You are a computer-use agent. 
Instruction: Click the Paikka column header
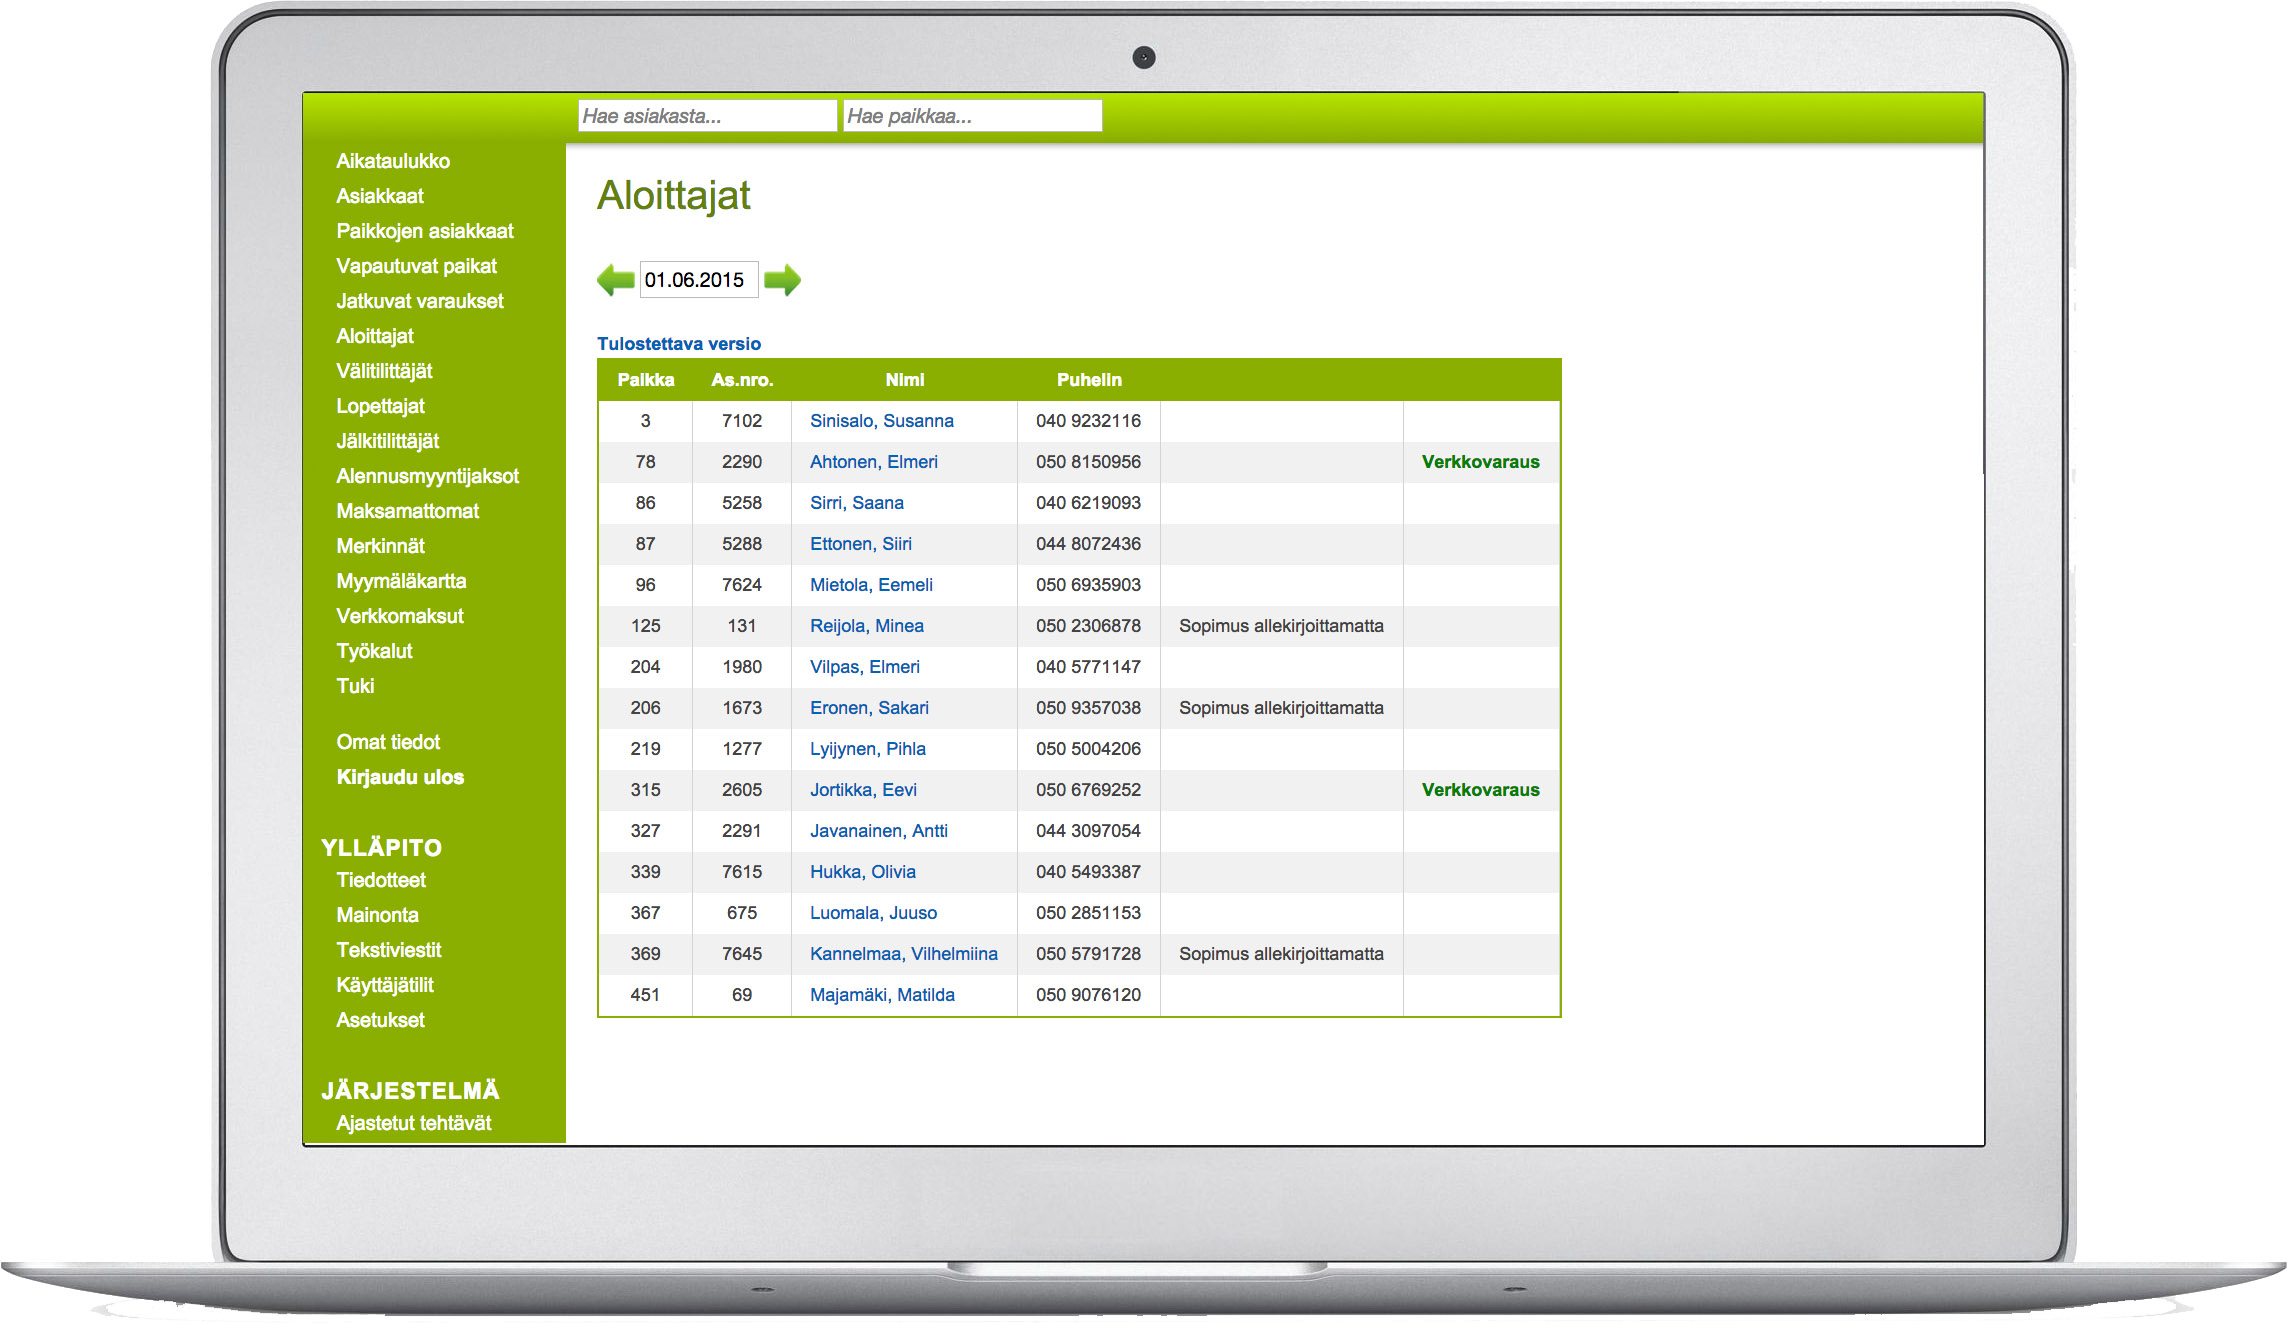[x=646, y=380]
